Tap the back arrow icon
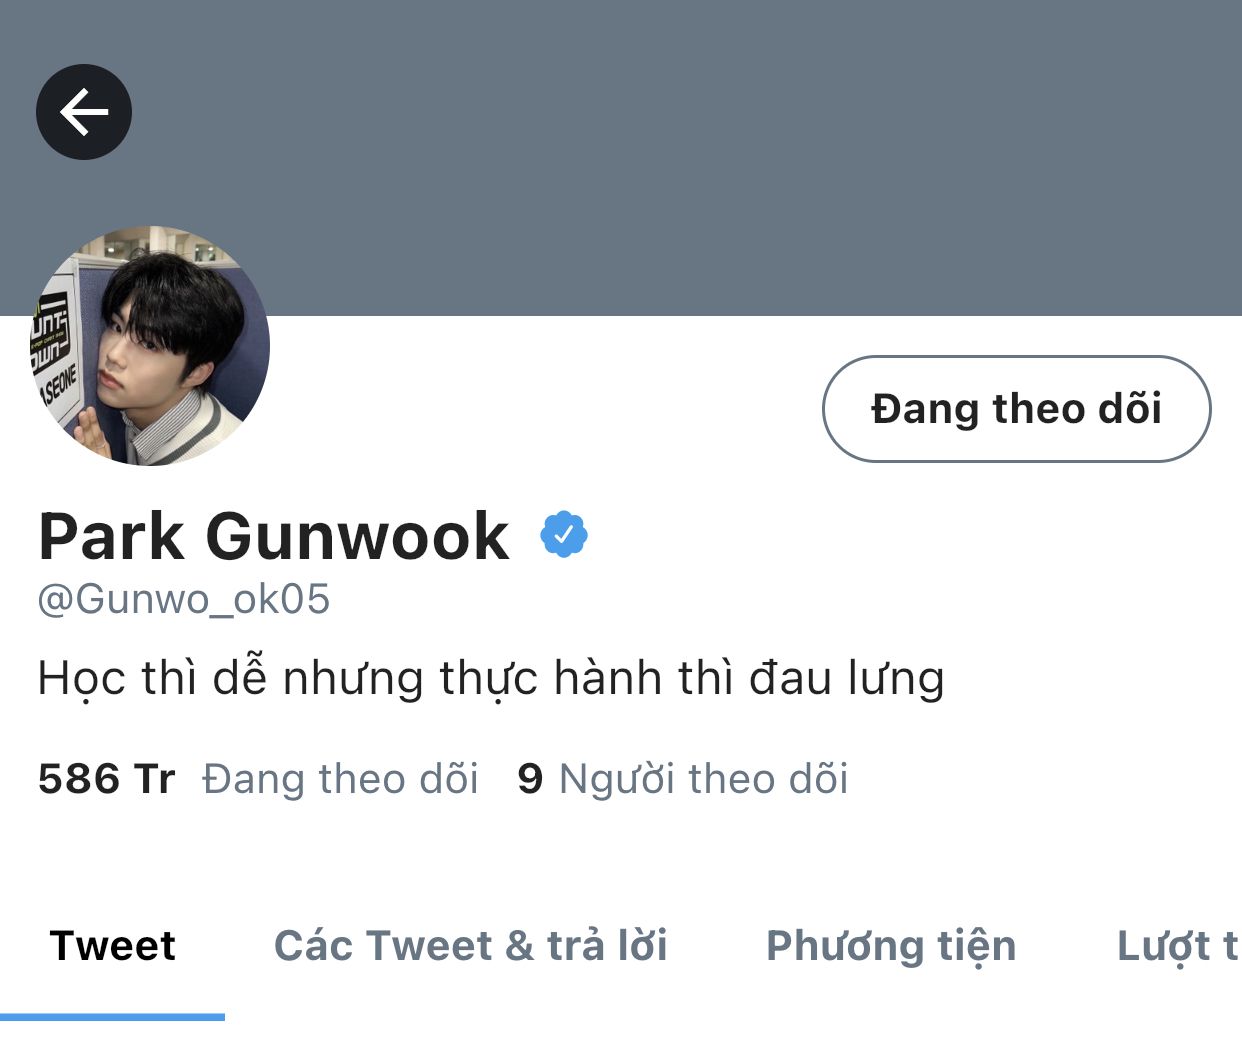Screen dimensions: 1242x1040 tap(84, 112)
